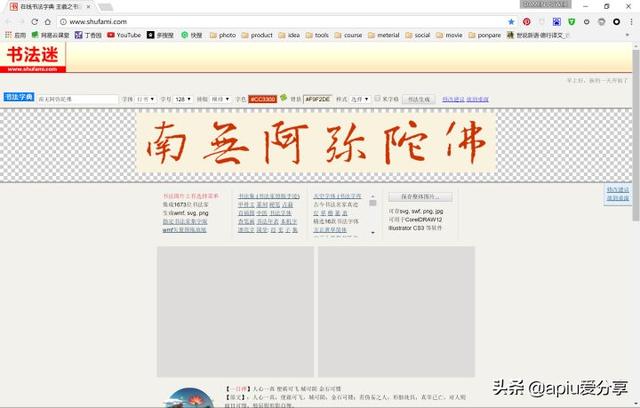This screenshot has height=408, width=640.
Task: Reload the page with refresh icon
Action: [35, 22]
